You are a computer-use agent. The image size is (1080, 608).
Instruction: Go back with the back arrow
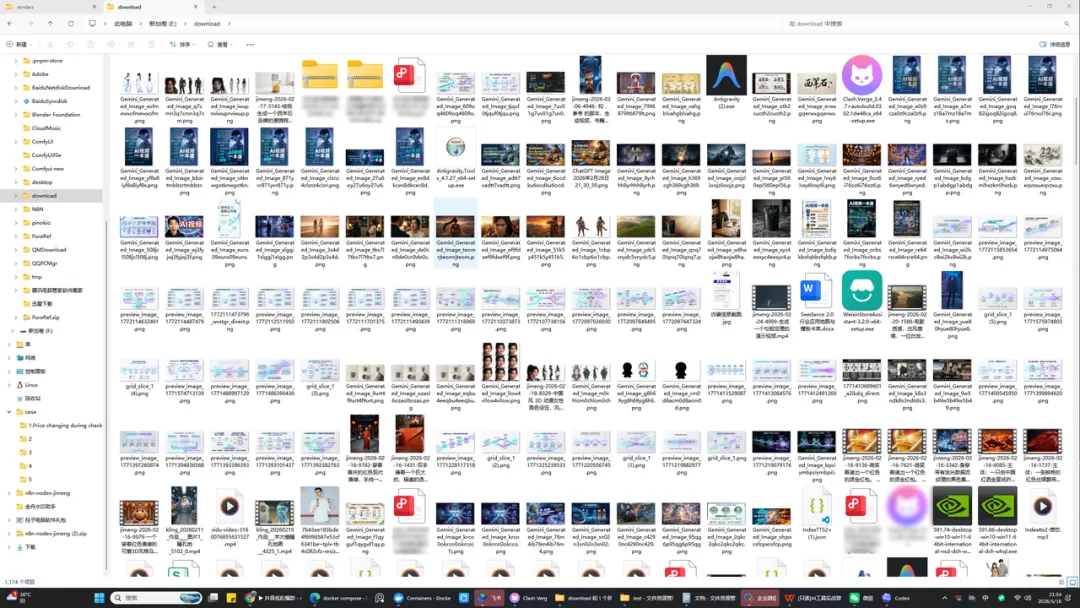coord(10,23)
